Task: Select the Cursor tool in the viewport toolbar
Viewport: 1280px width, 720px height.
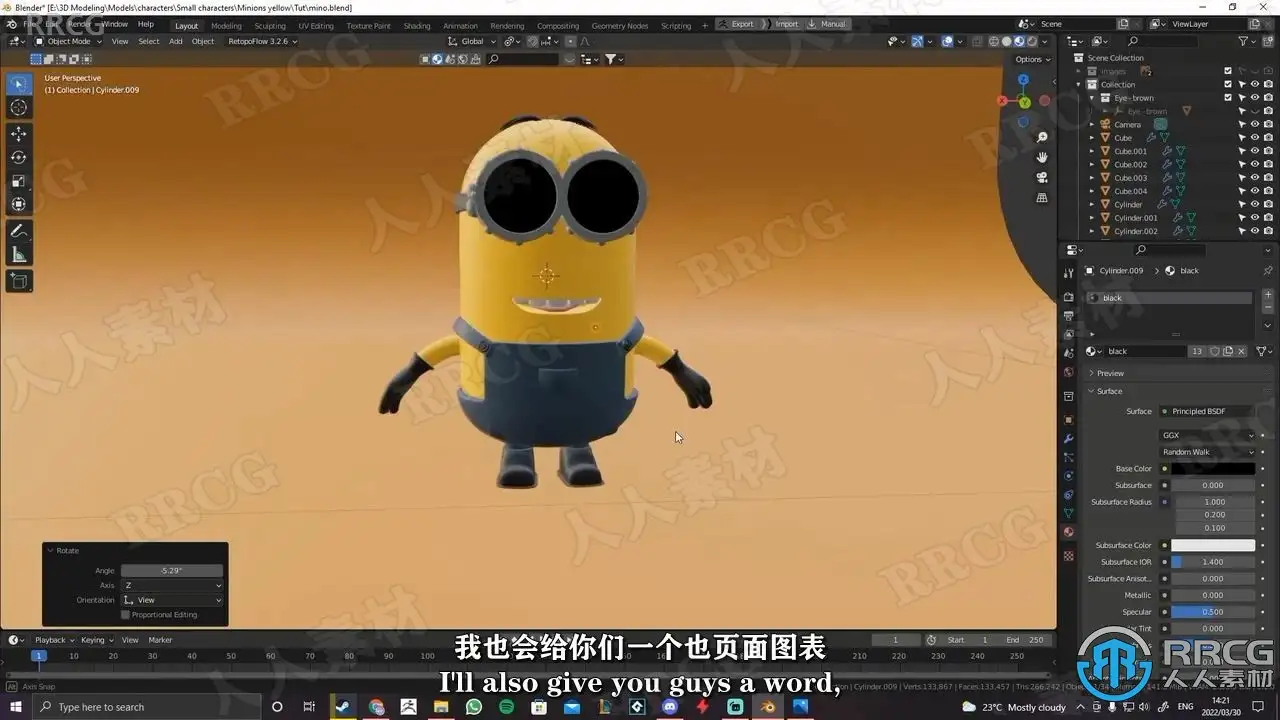Action: point(19,107)
